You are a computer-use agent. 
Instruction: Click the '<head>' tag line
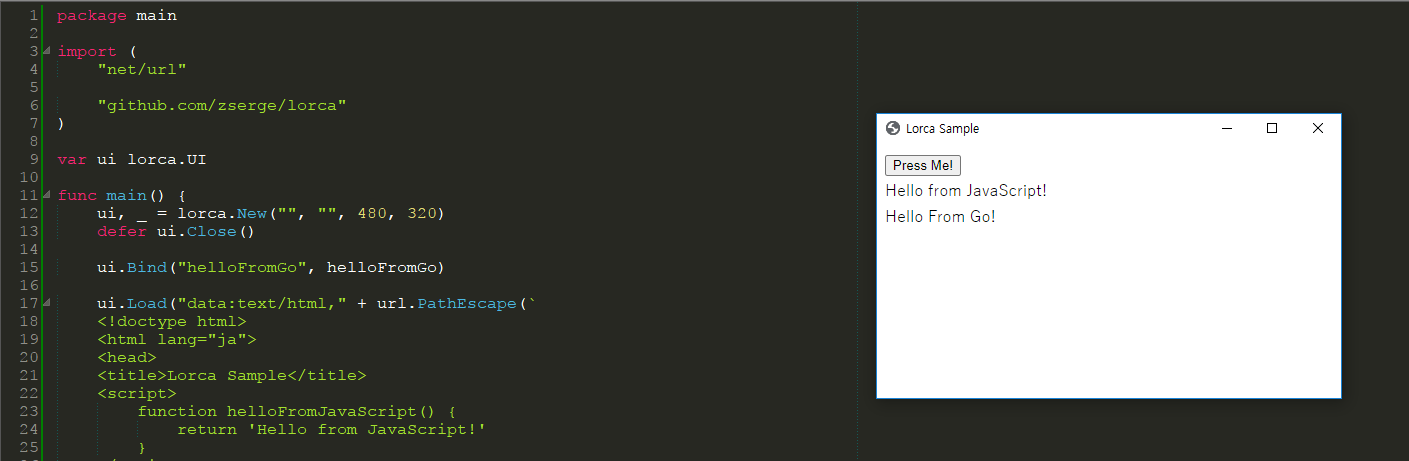(127, 357)
